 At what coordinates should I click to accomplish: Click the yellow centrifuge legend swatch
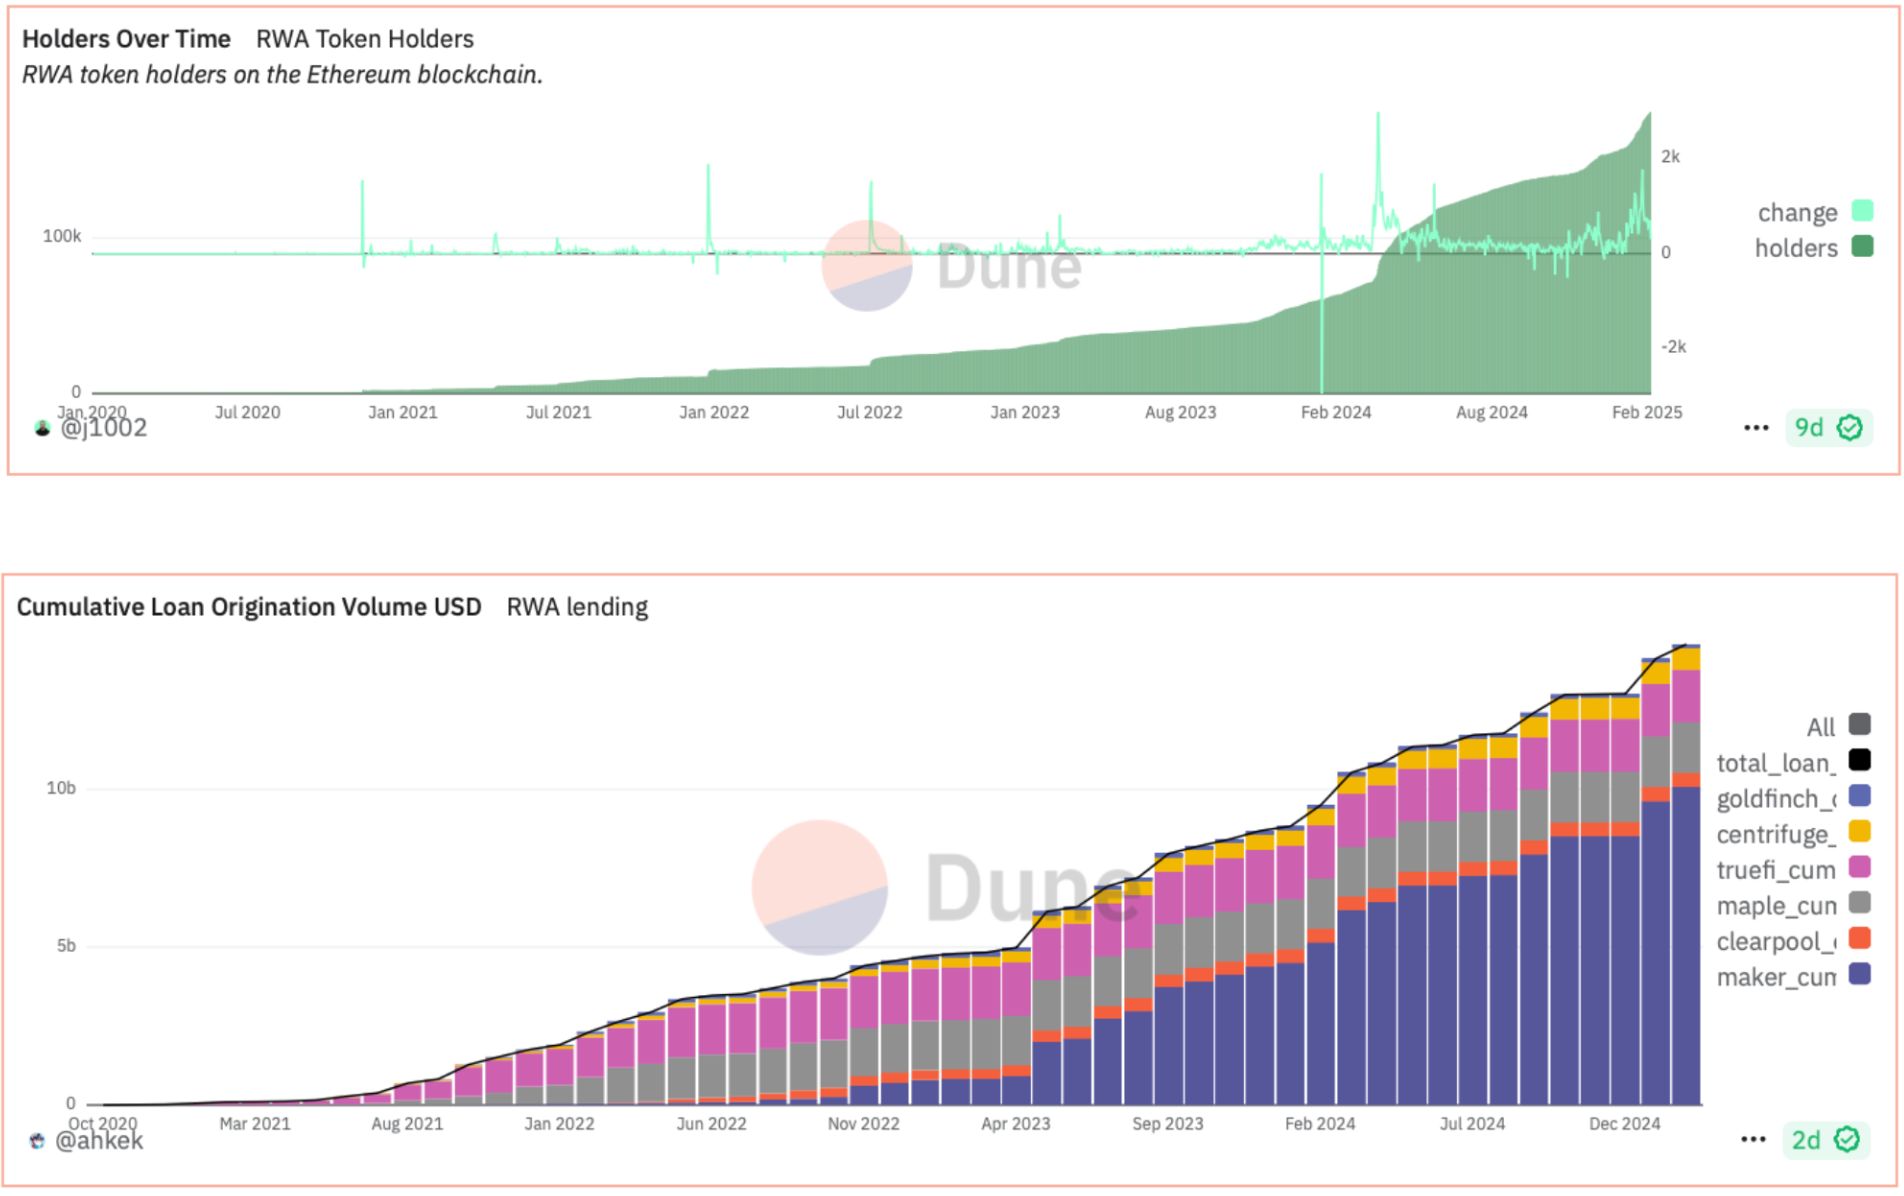coord(1860,831)
